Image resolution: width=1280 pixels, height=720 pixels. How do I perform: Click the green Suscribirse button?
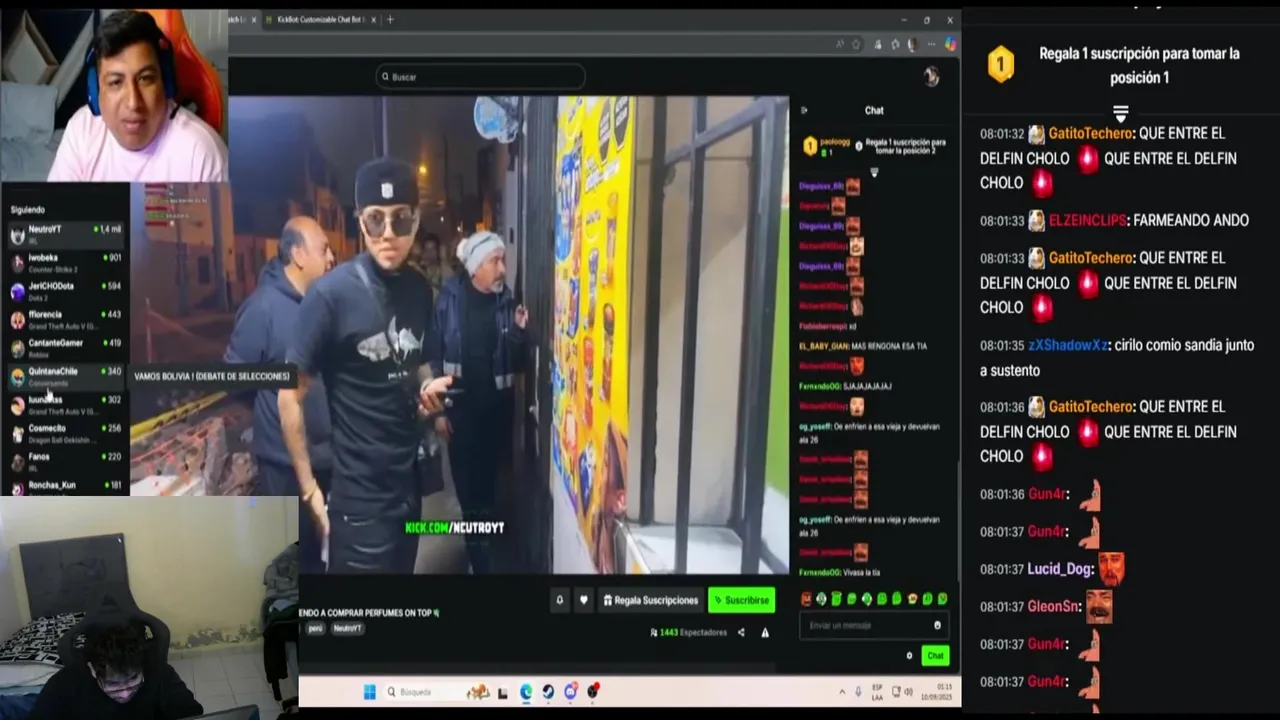coord(741,600)
